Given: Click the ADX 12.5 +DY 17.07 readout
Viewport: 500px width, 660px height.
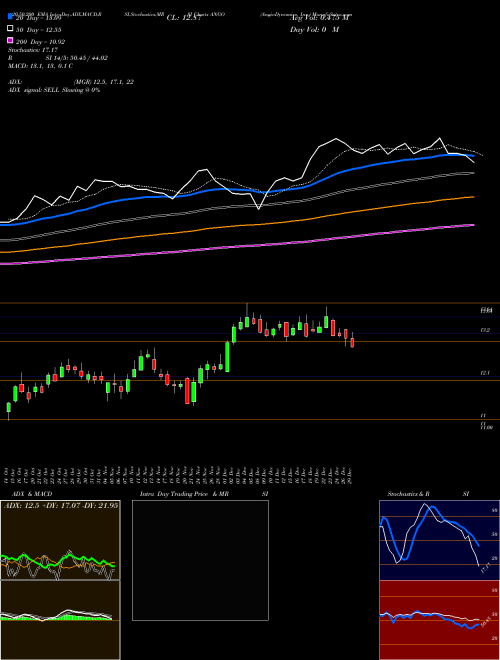Looking at the screenshot, I should click(61, 505).
